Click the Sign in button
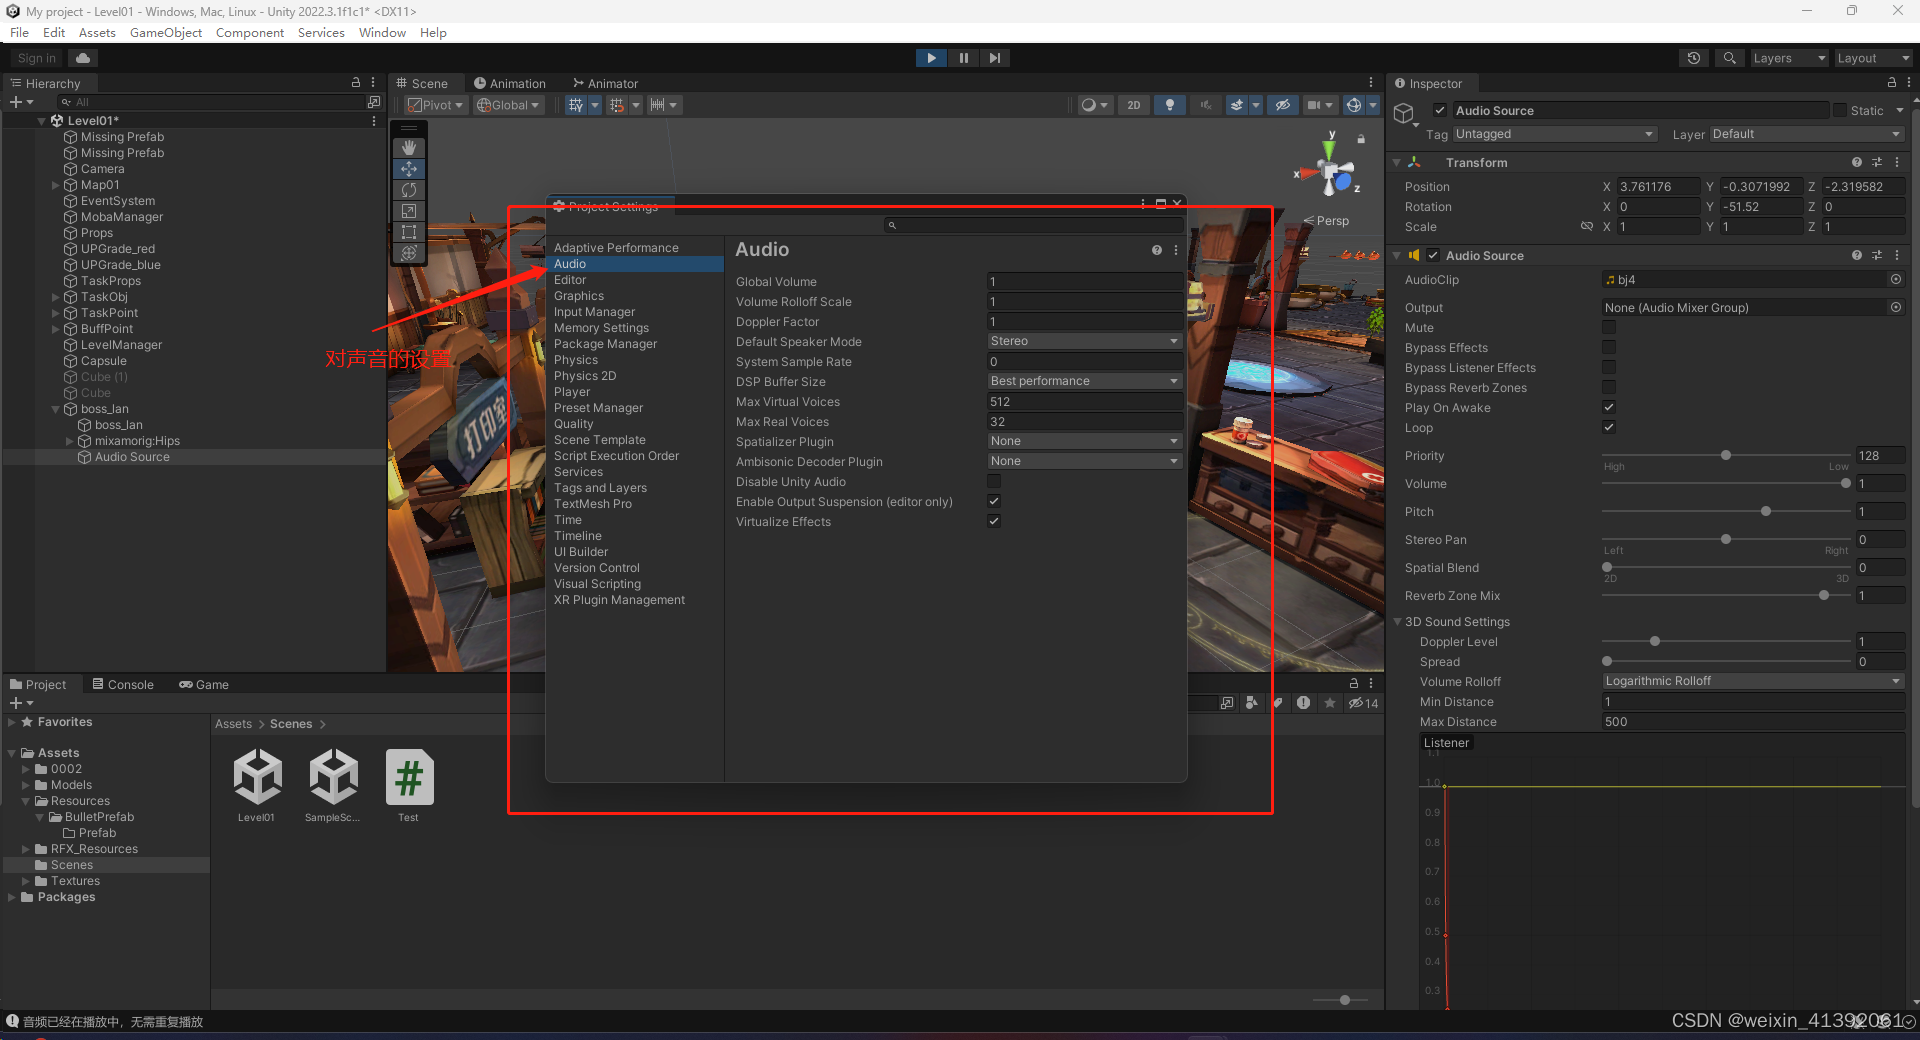Viewport: 1920px width, 1040px height. 37,58
